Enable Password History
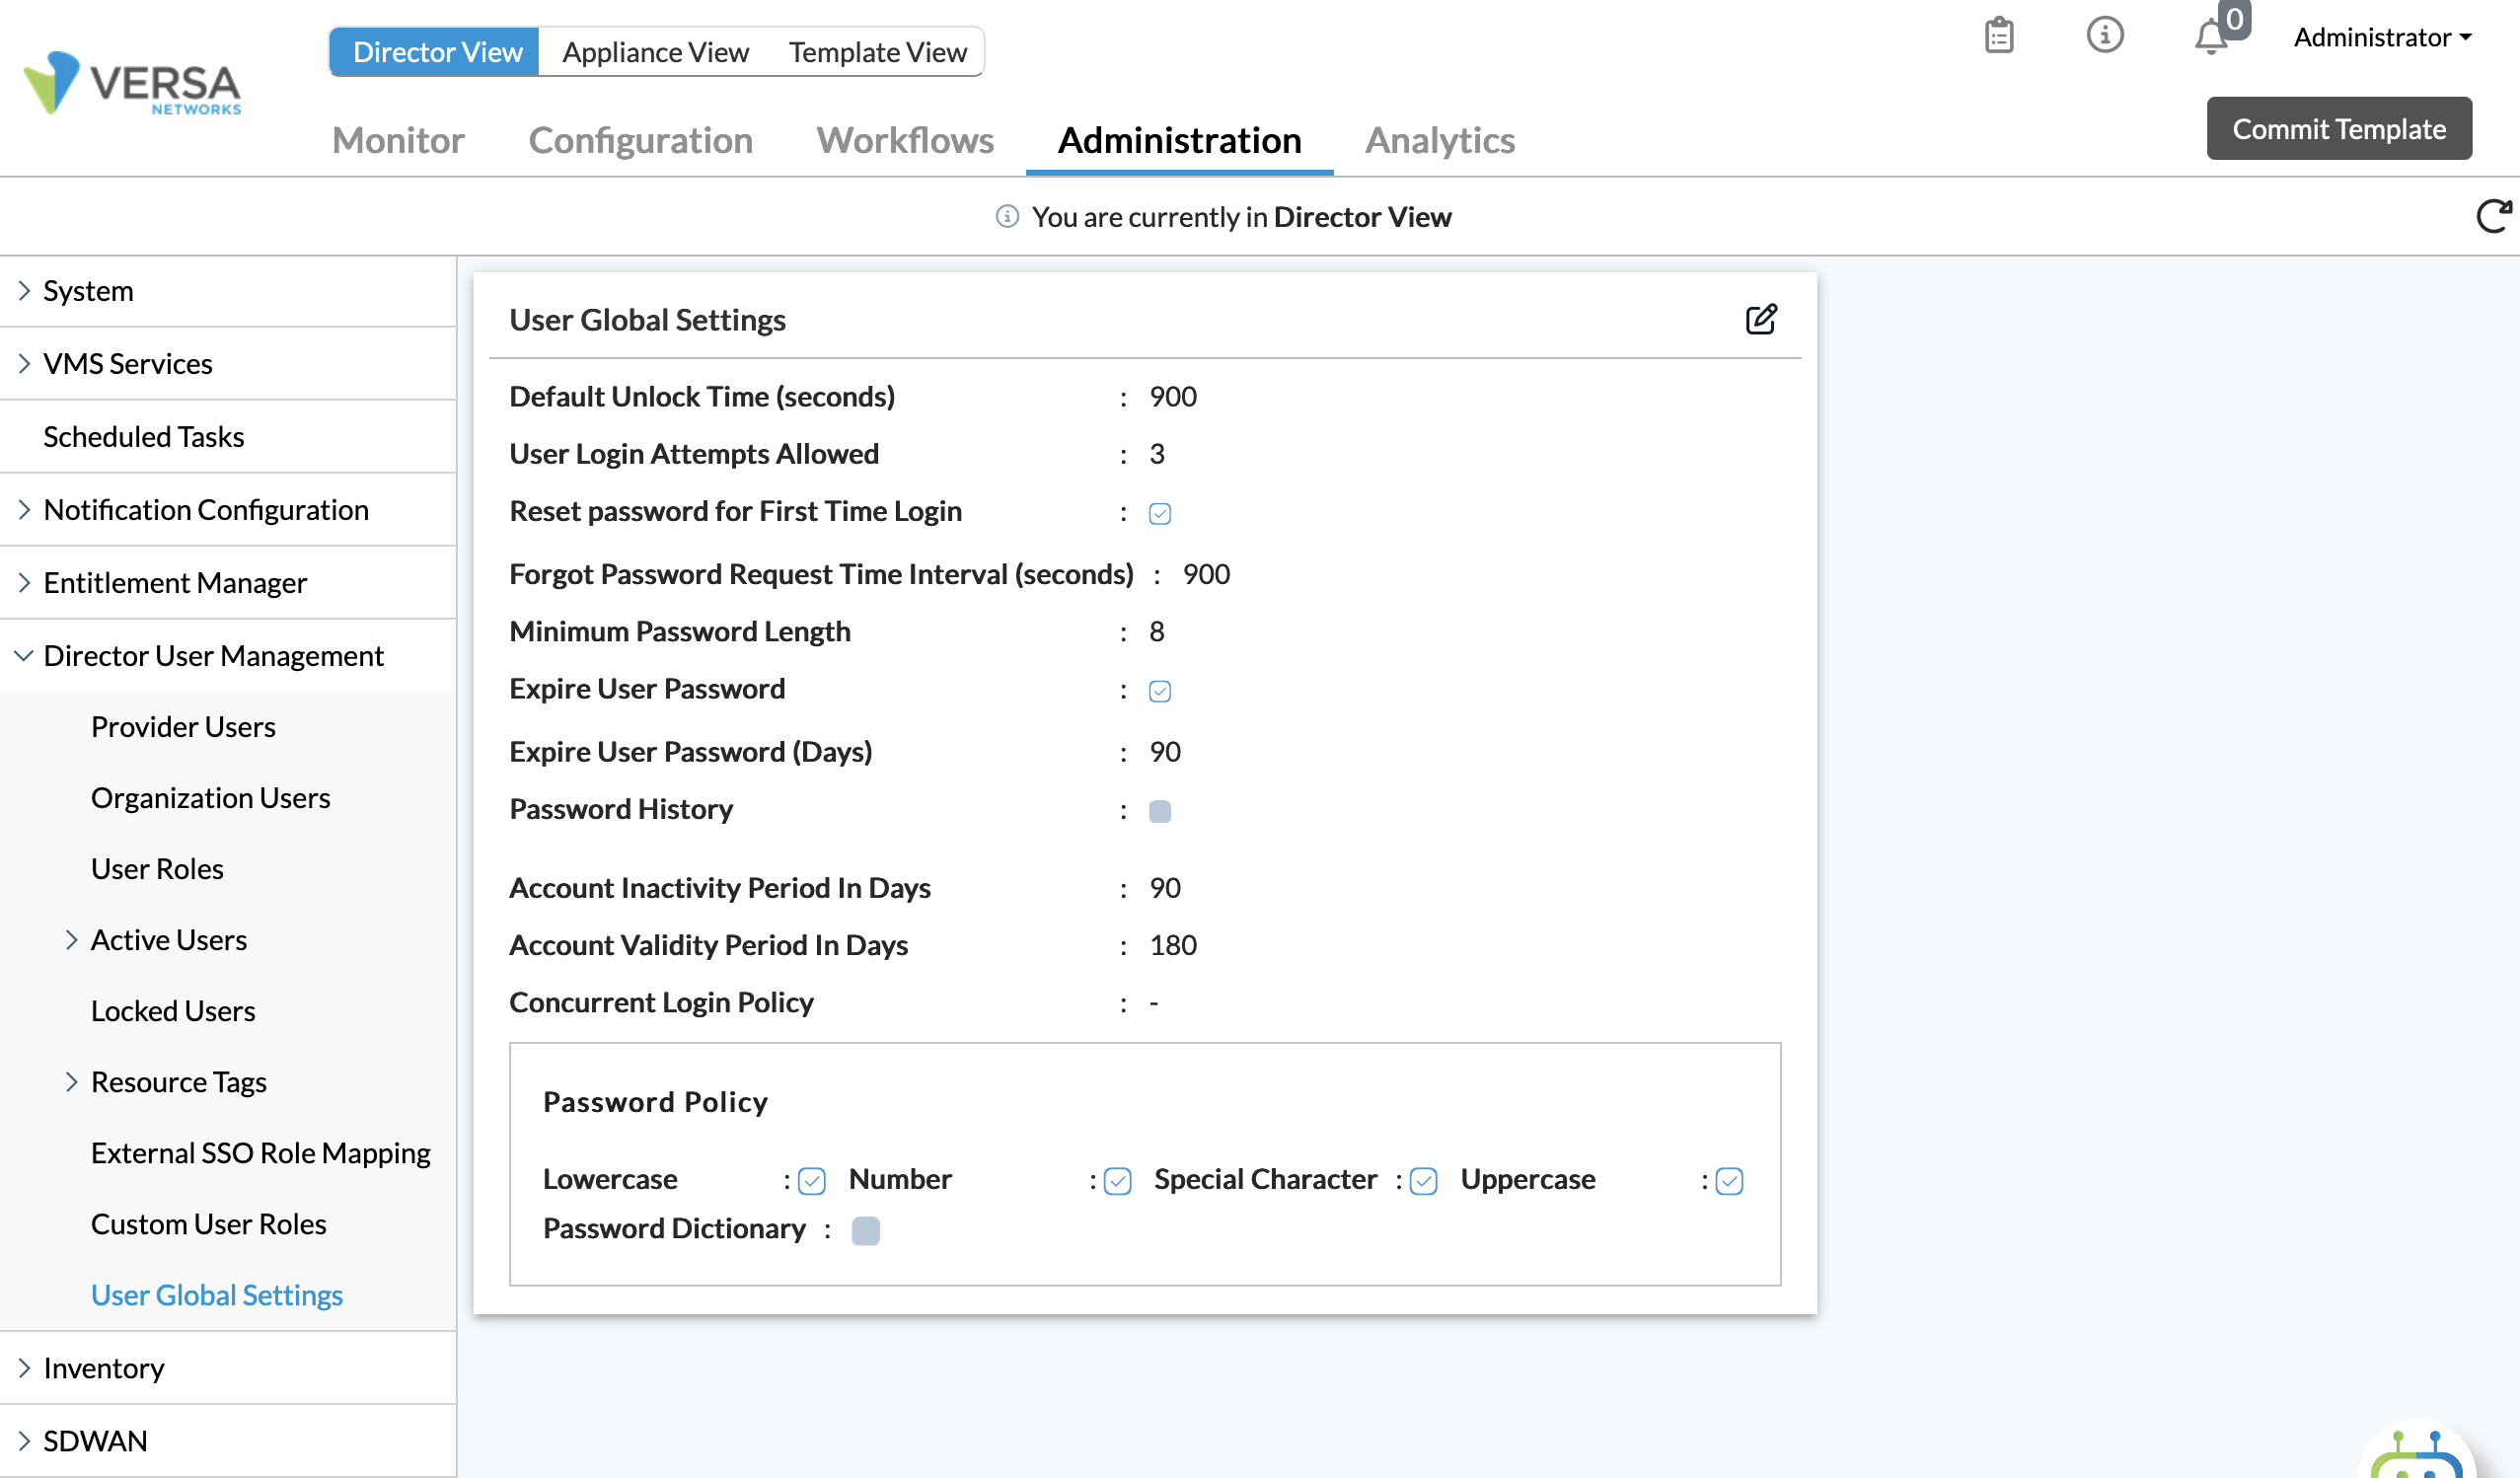Viewport: 2520px width, 1478px height. tap(1160, 811)
